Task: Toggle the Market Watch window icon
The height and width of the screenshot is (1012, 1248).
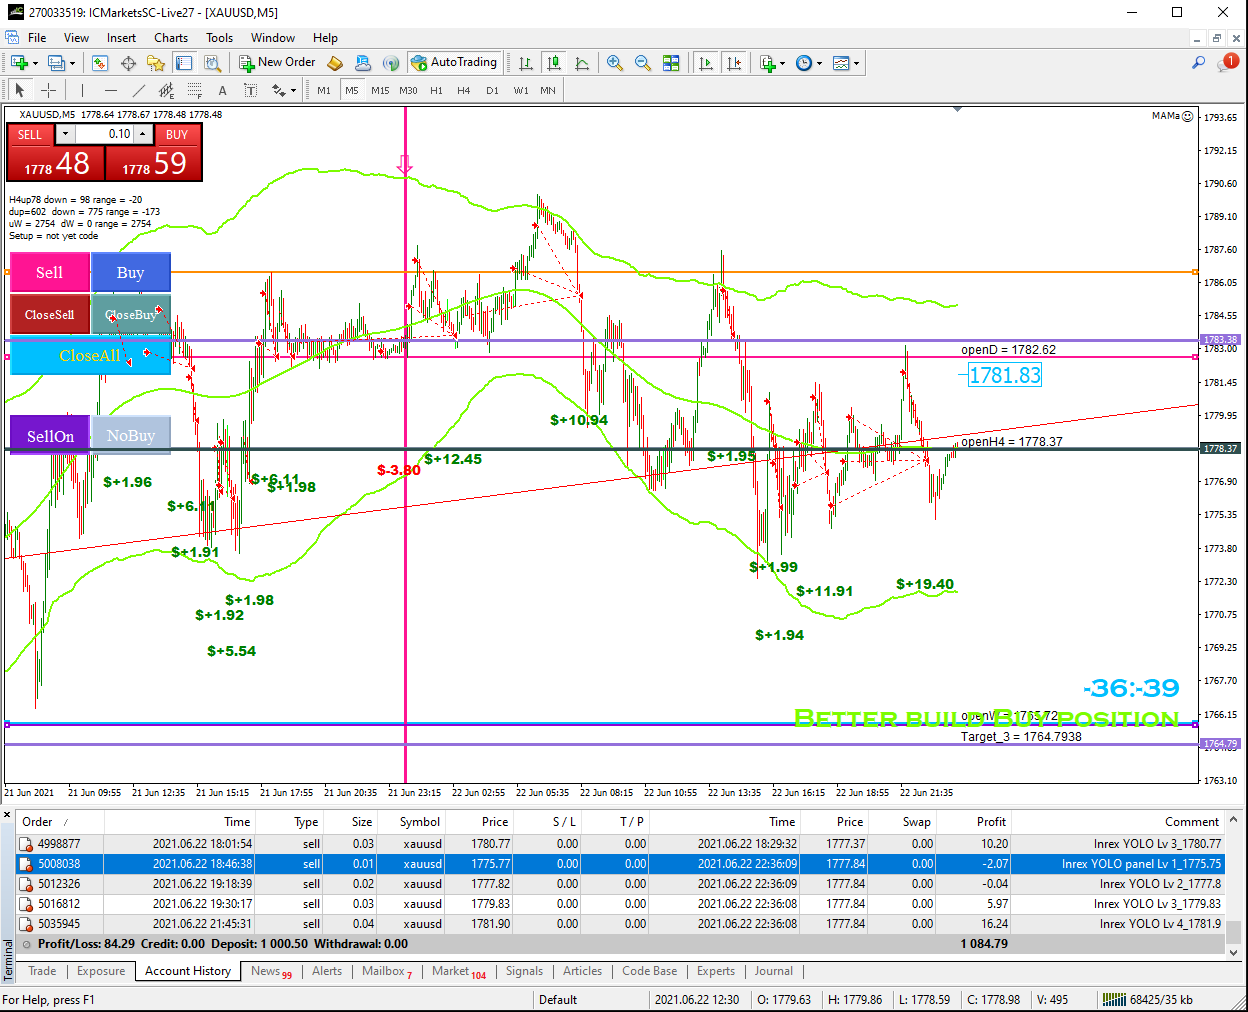Action: click(x=100, y=63)
